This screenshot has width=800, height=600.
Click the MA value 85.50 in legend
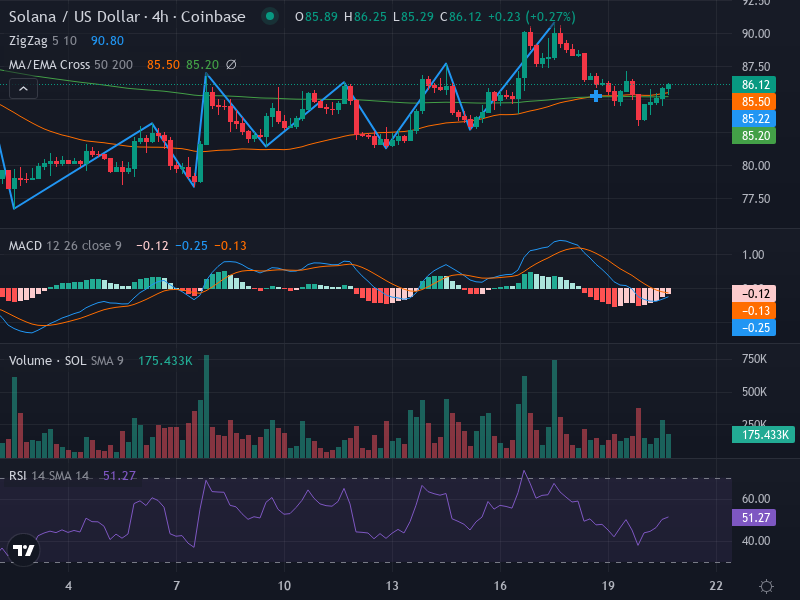click(x=163, y=65)
